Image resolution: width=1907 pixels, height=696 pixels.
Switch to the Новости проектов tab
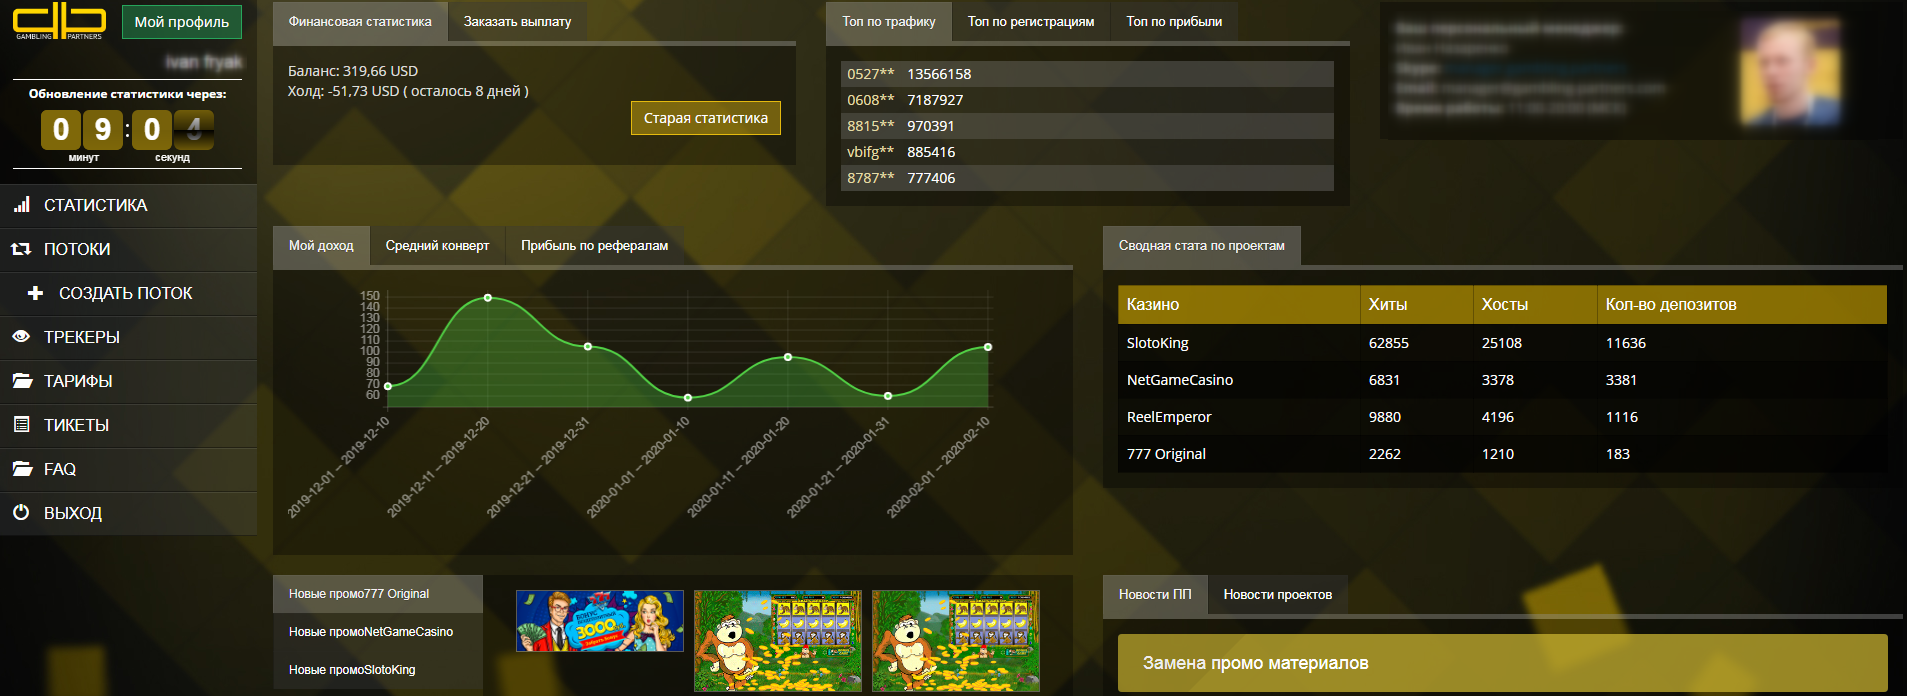(1278, 595)
